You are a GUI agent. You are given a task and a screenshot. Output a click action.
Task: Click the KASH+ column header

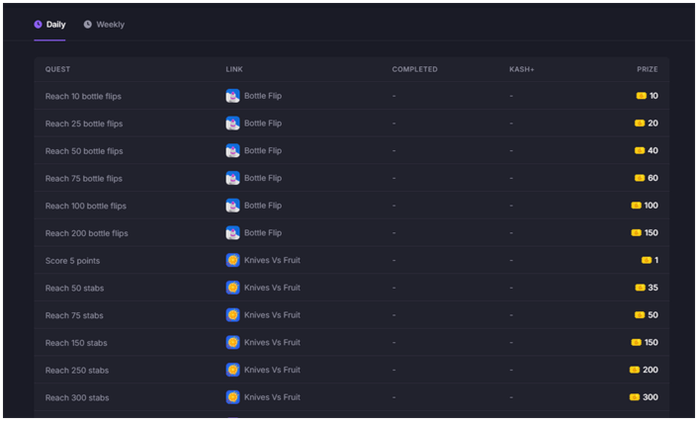point(522,69)
